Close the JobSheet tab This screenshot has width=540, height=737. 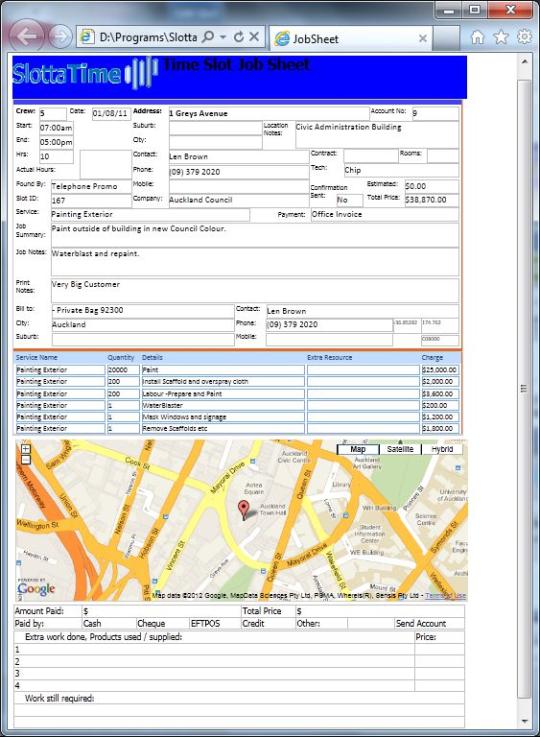(x=423, y=39)
